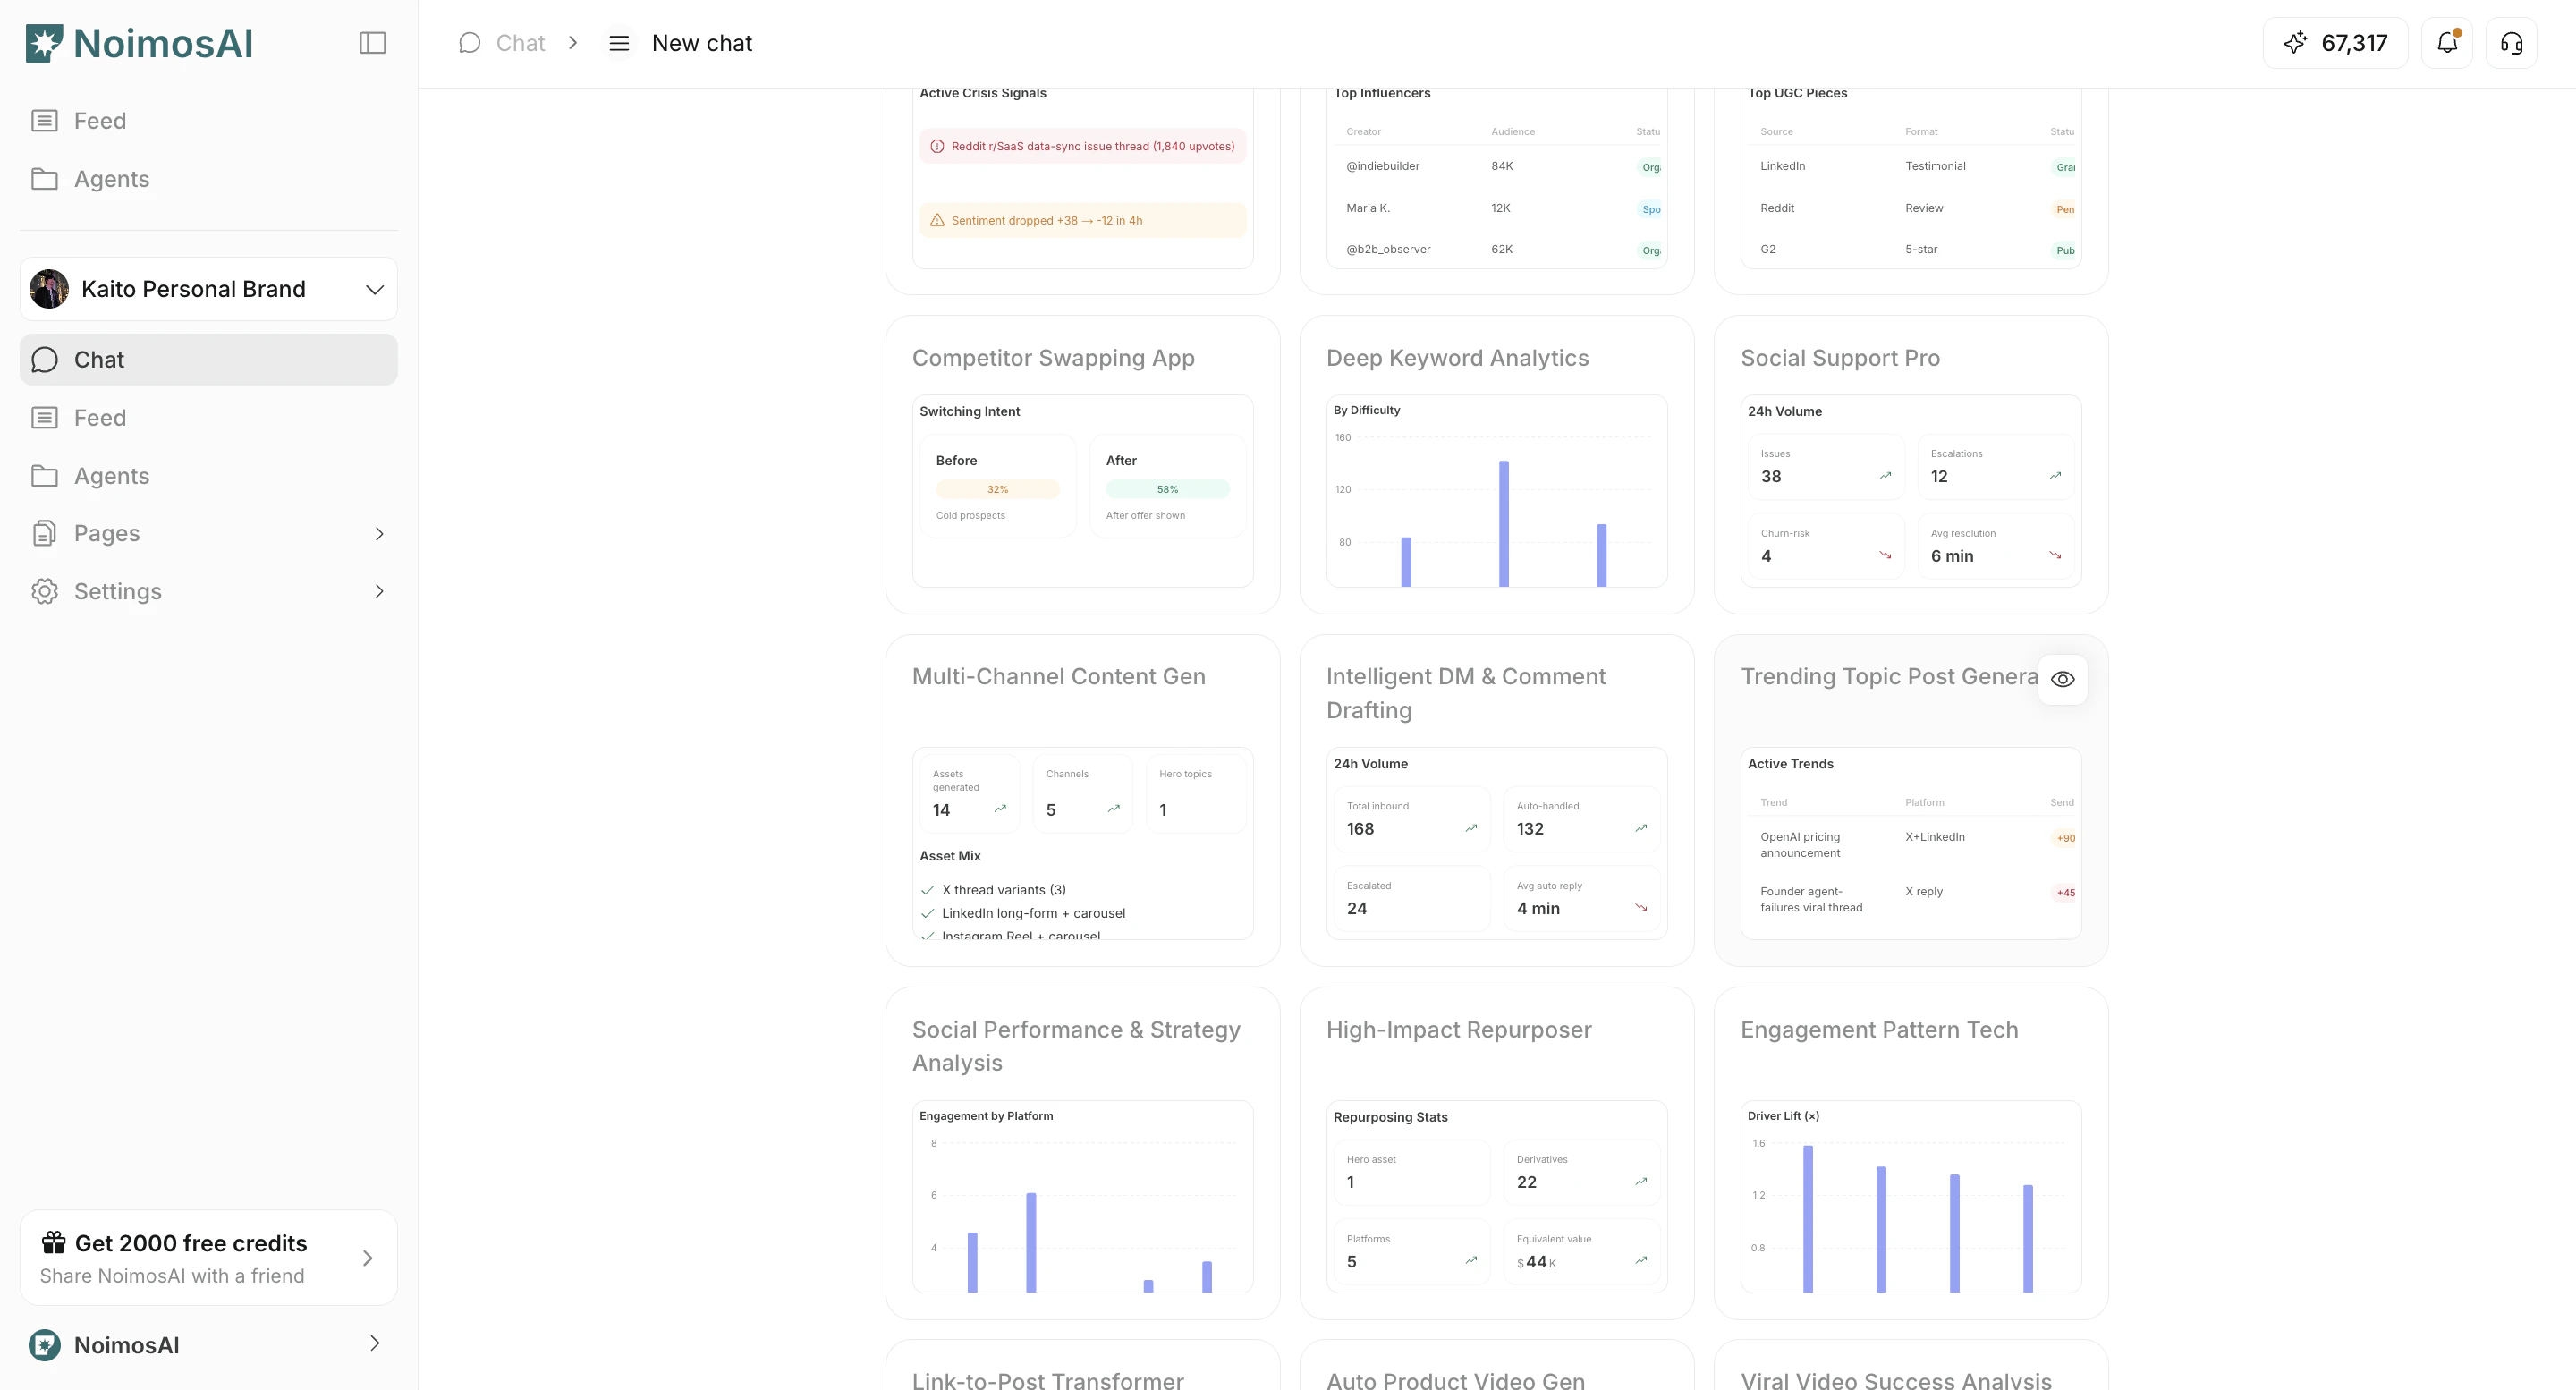Screen dimensions: 2576x1390
Task: Open the Kaito Personal Brand workspace dropdown
Action: (208, 289)
